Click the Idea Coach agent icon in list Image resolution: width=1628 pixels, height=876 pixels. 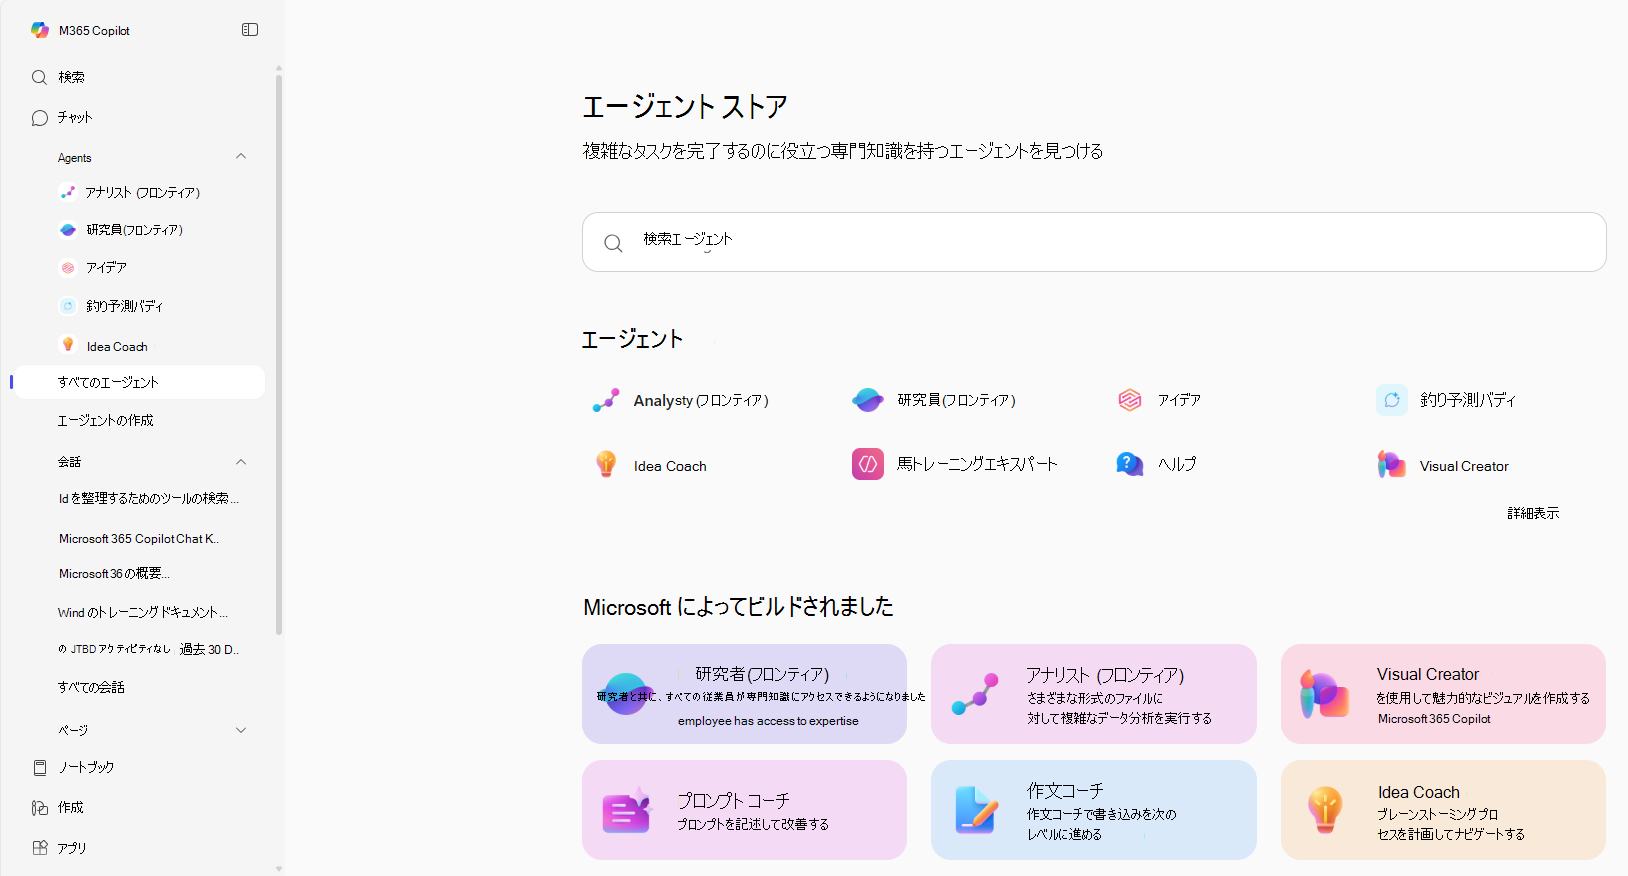coord(606,464)
